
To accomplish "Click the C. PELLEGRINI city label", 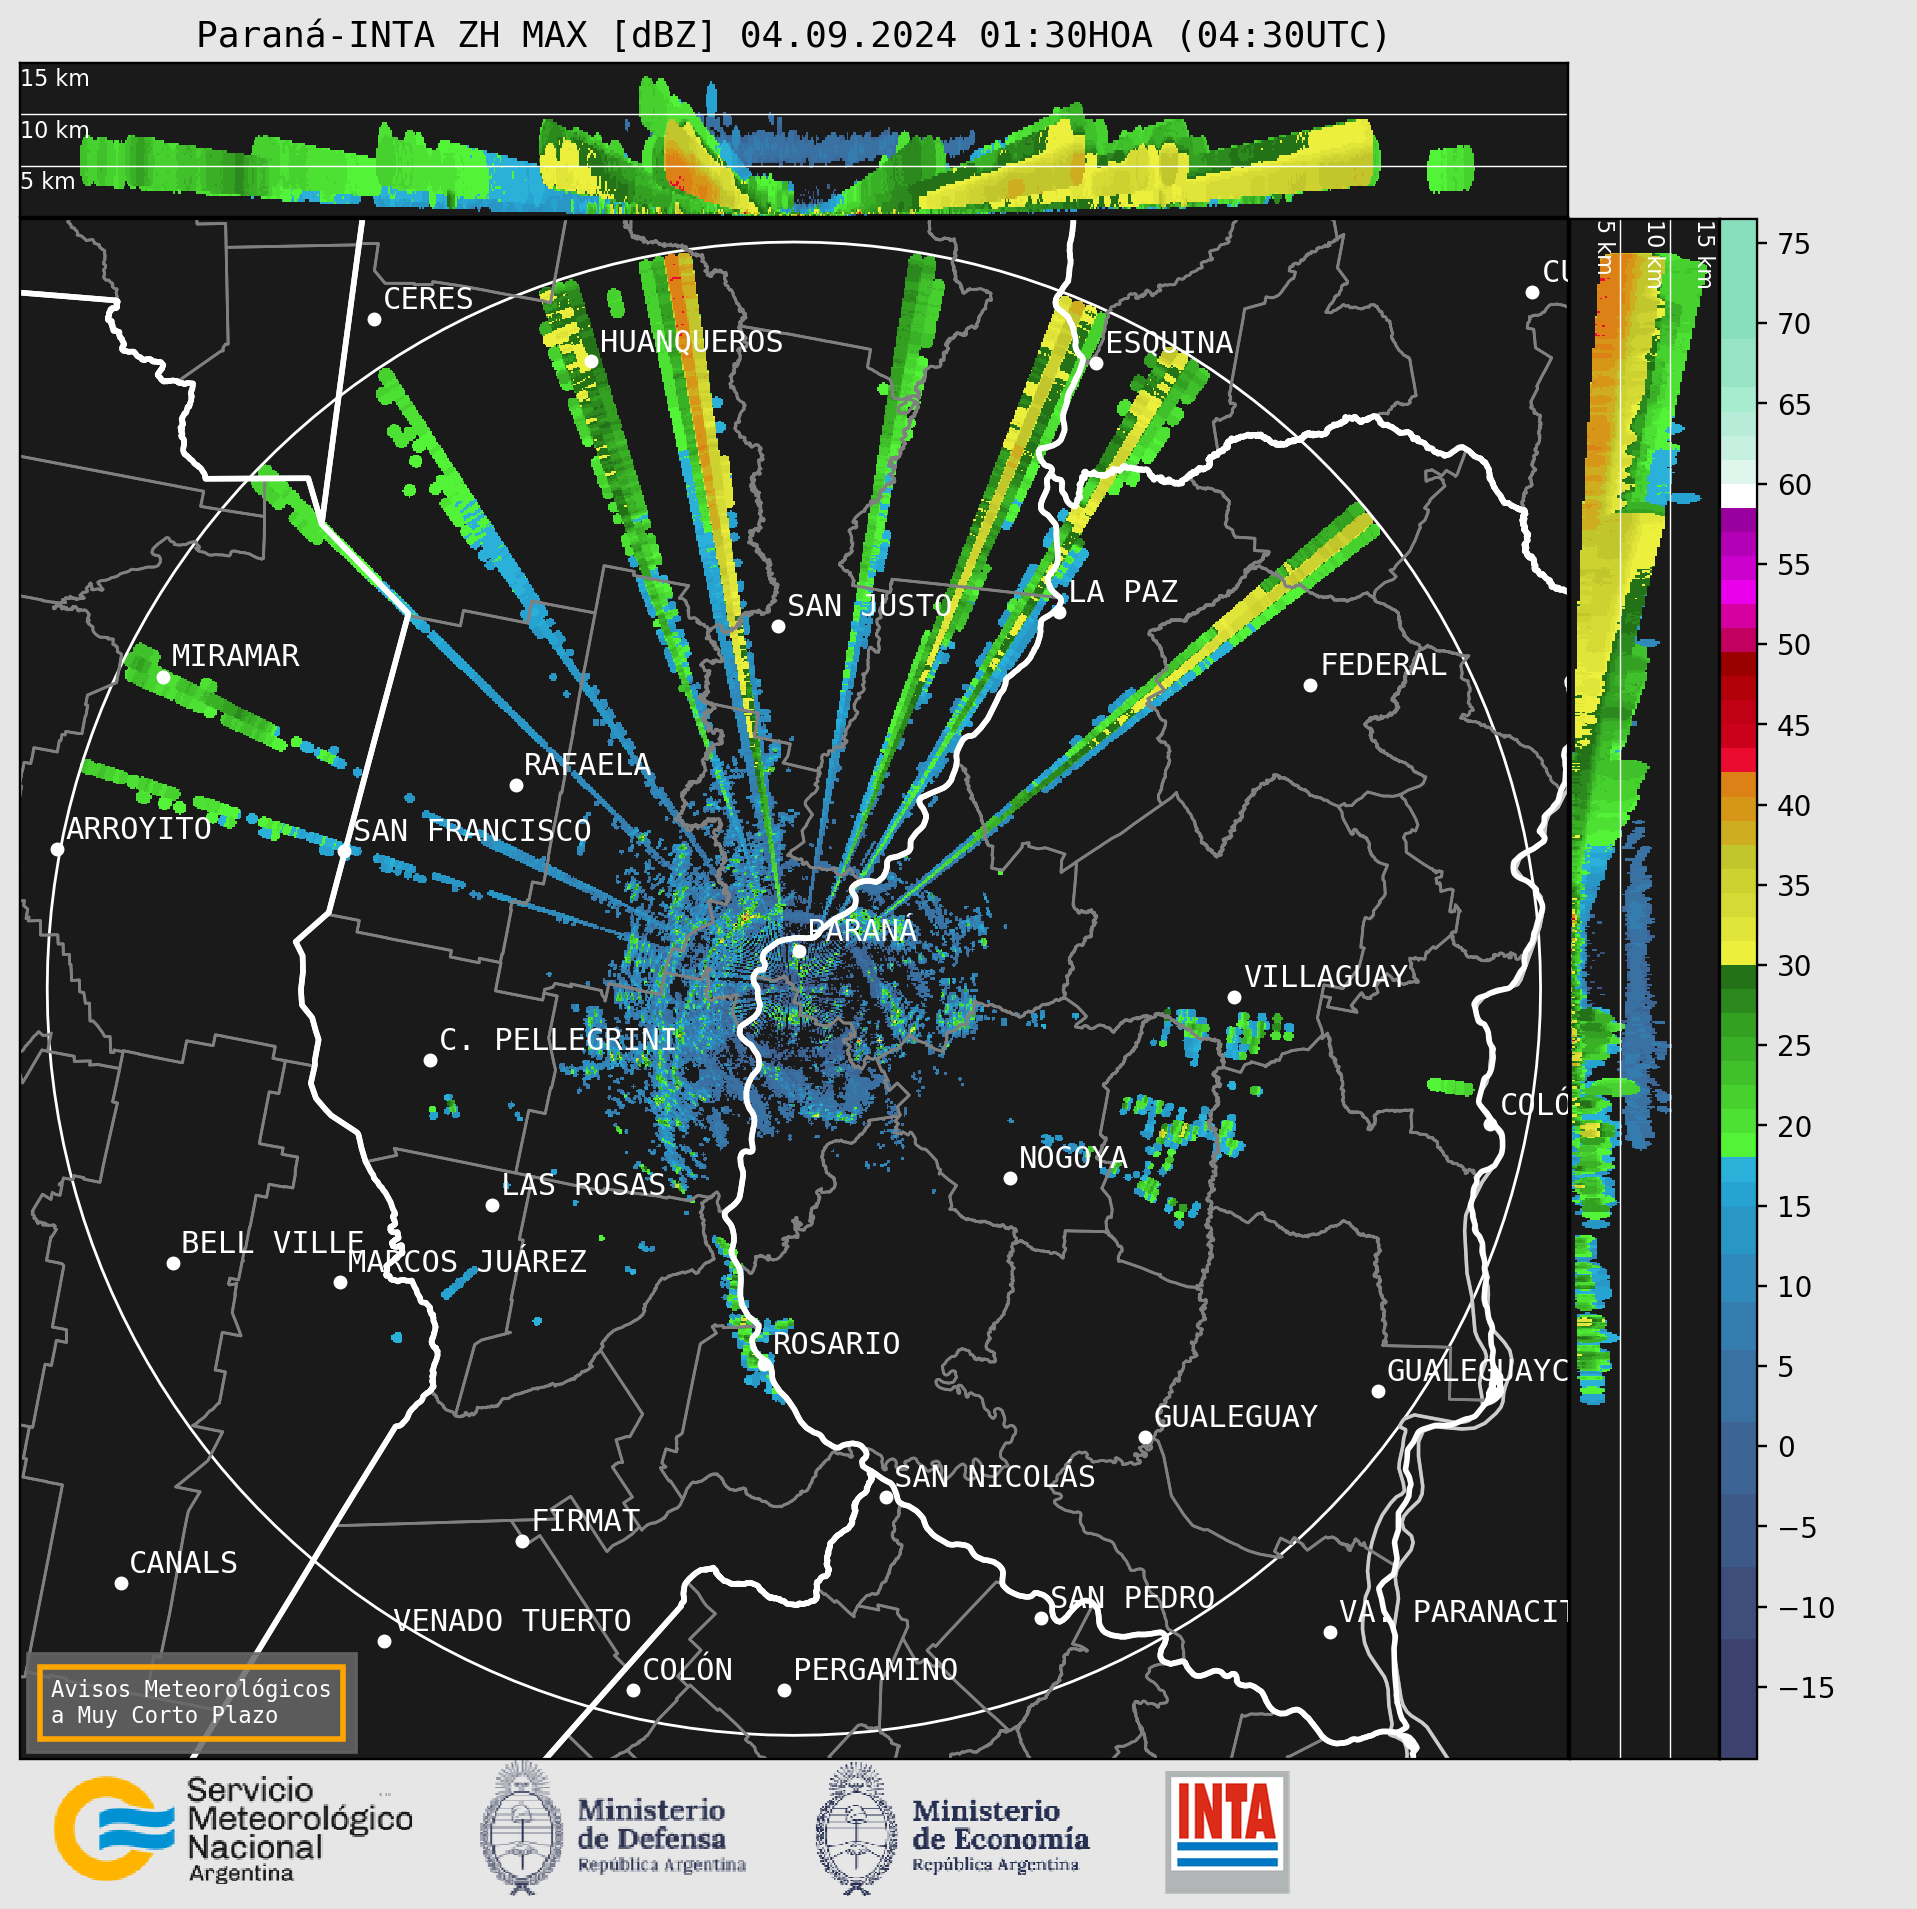I will click(x=558, y=1040).
